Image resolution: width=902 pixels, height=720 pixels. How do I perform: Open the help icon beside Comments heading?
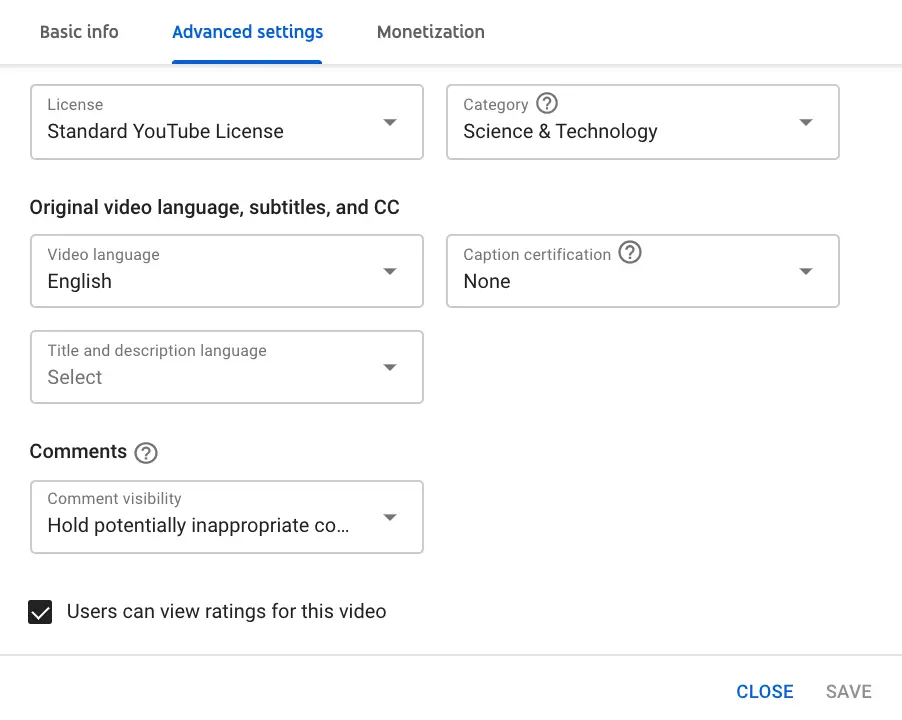click(x=146, y=453)
